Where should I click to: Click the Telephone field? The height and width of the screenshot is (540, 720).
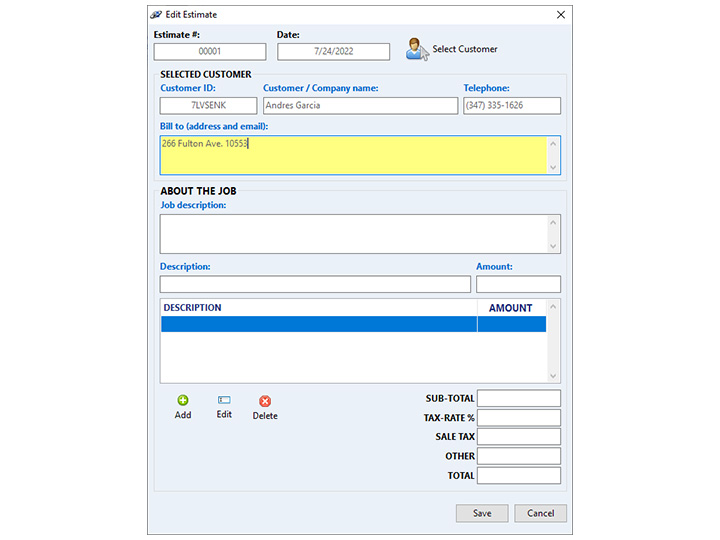click(512, 106)
